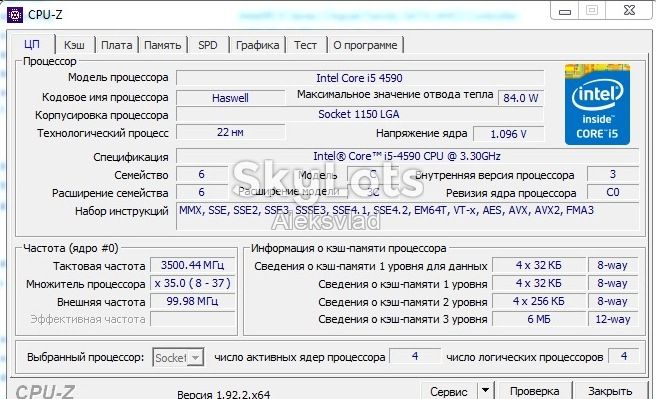Click the bus speed value 99.98 МГц

pyautogui.click(x=192, y=301)
